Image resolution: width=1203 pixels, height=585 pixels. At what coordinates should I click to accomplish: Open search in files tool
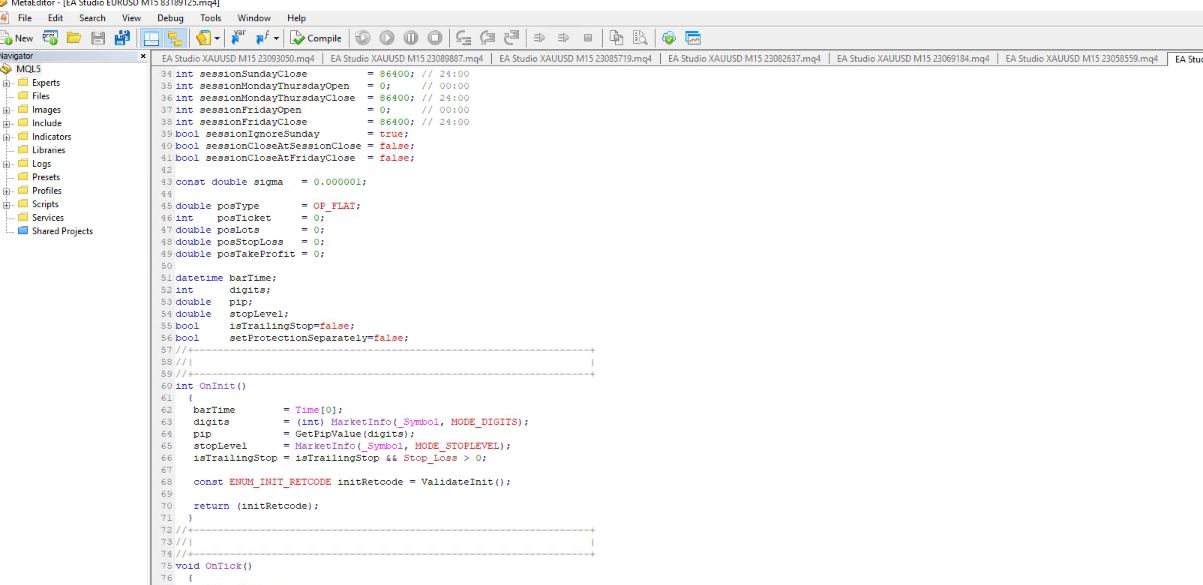pyautogui.click(x=639, y=37)
